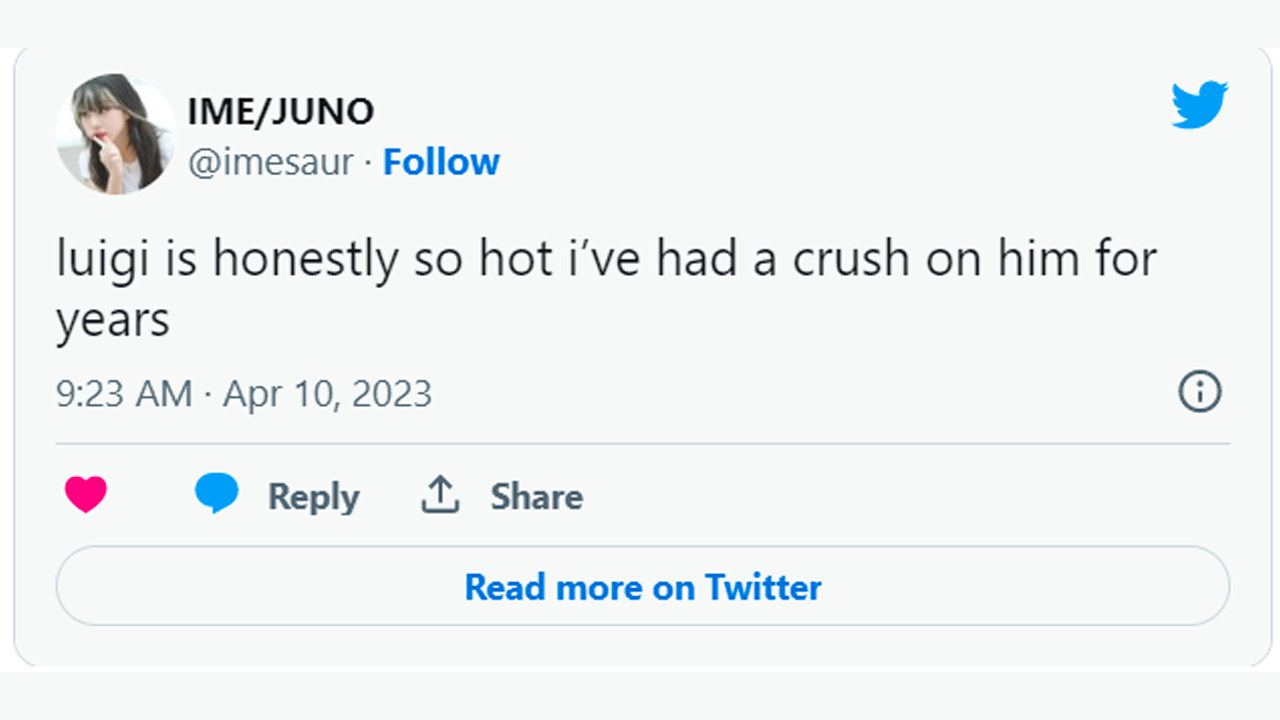The image size is (1280, 720).
Task: Like the tweet with the pink heart icon
Action: pos(86,495)
